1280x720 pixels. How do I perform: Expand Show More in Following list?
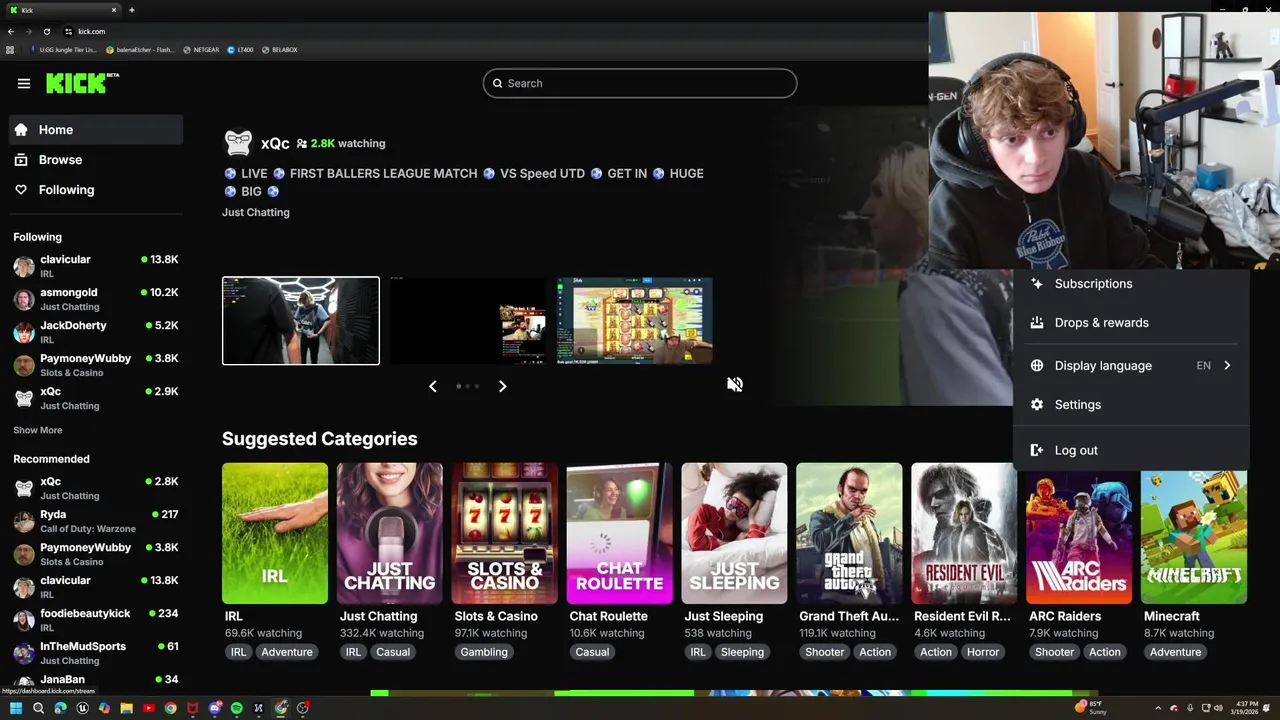coord(38,430)
